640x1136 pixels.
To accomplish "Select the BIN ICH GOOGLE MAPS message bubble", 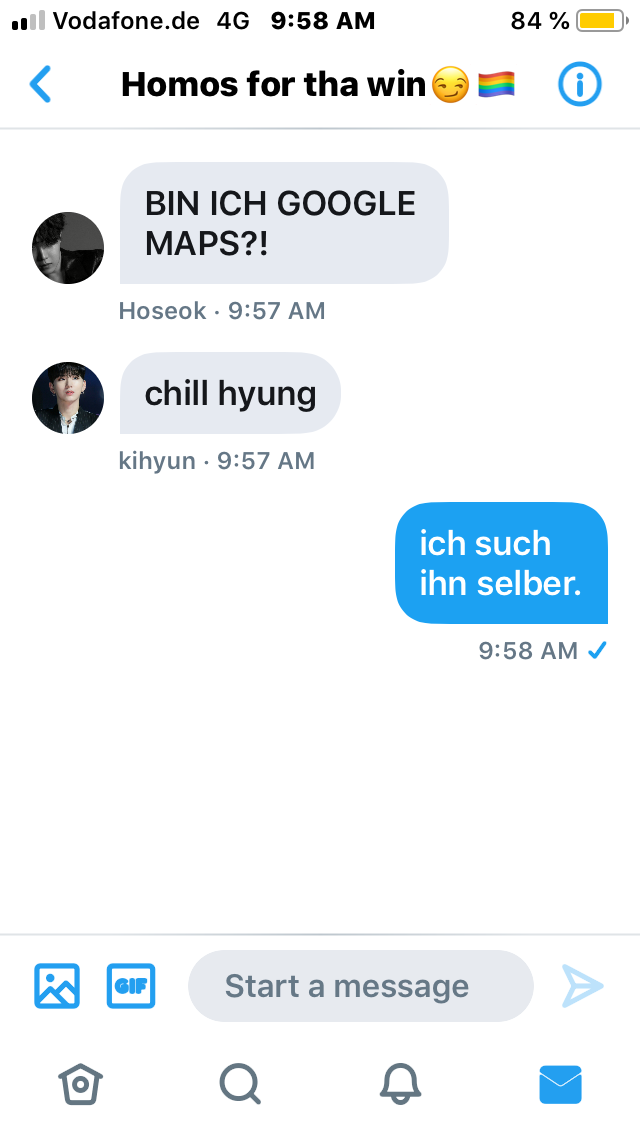I will [284, 223].
